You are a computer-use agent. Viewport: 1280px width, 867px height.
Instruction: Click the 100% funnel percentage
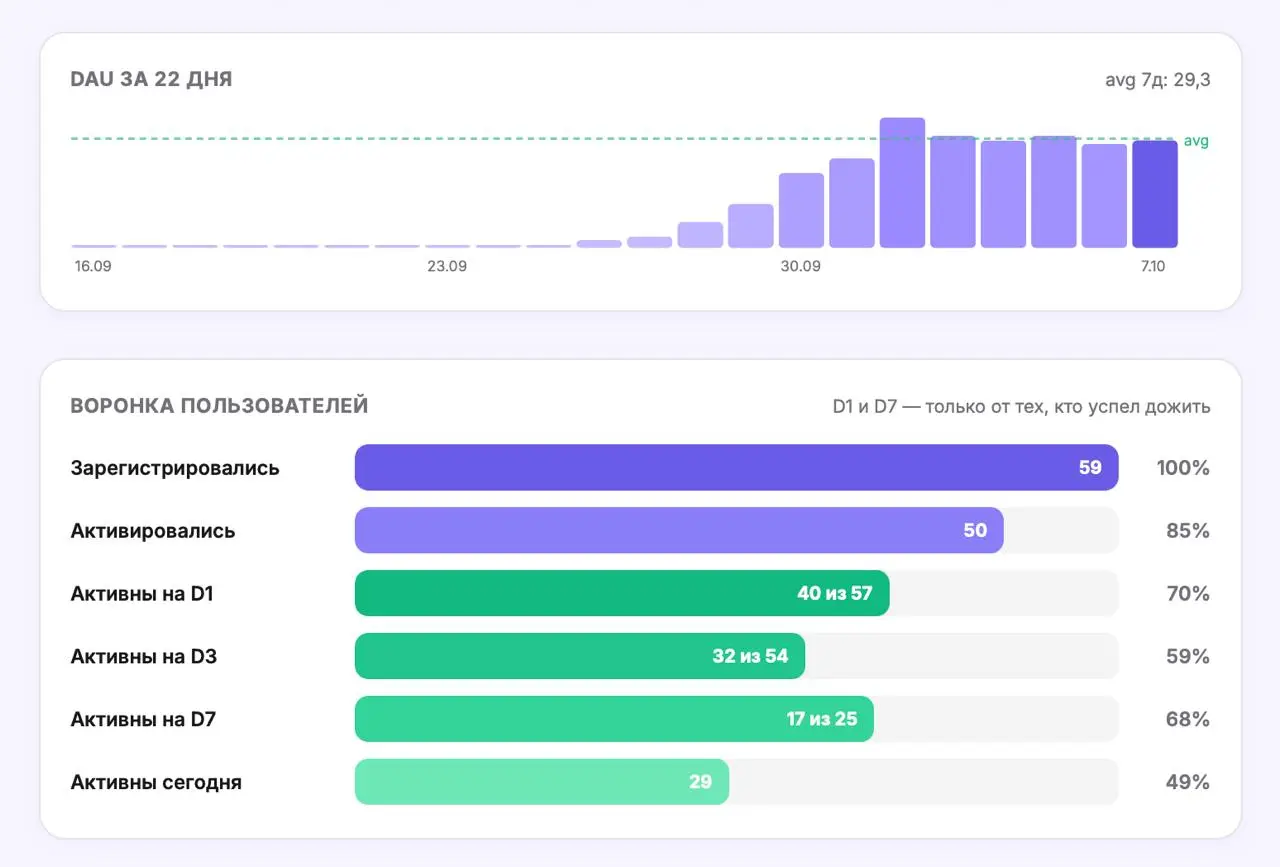pos(1183,468)
